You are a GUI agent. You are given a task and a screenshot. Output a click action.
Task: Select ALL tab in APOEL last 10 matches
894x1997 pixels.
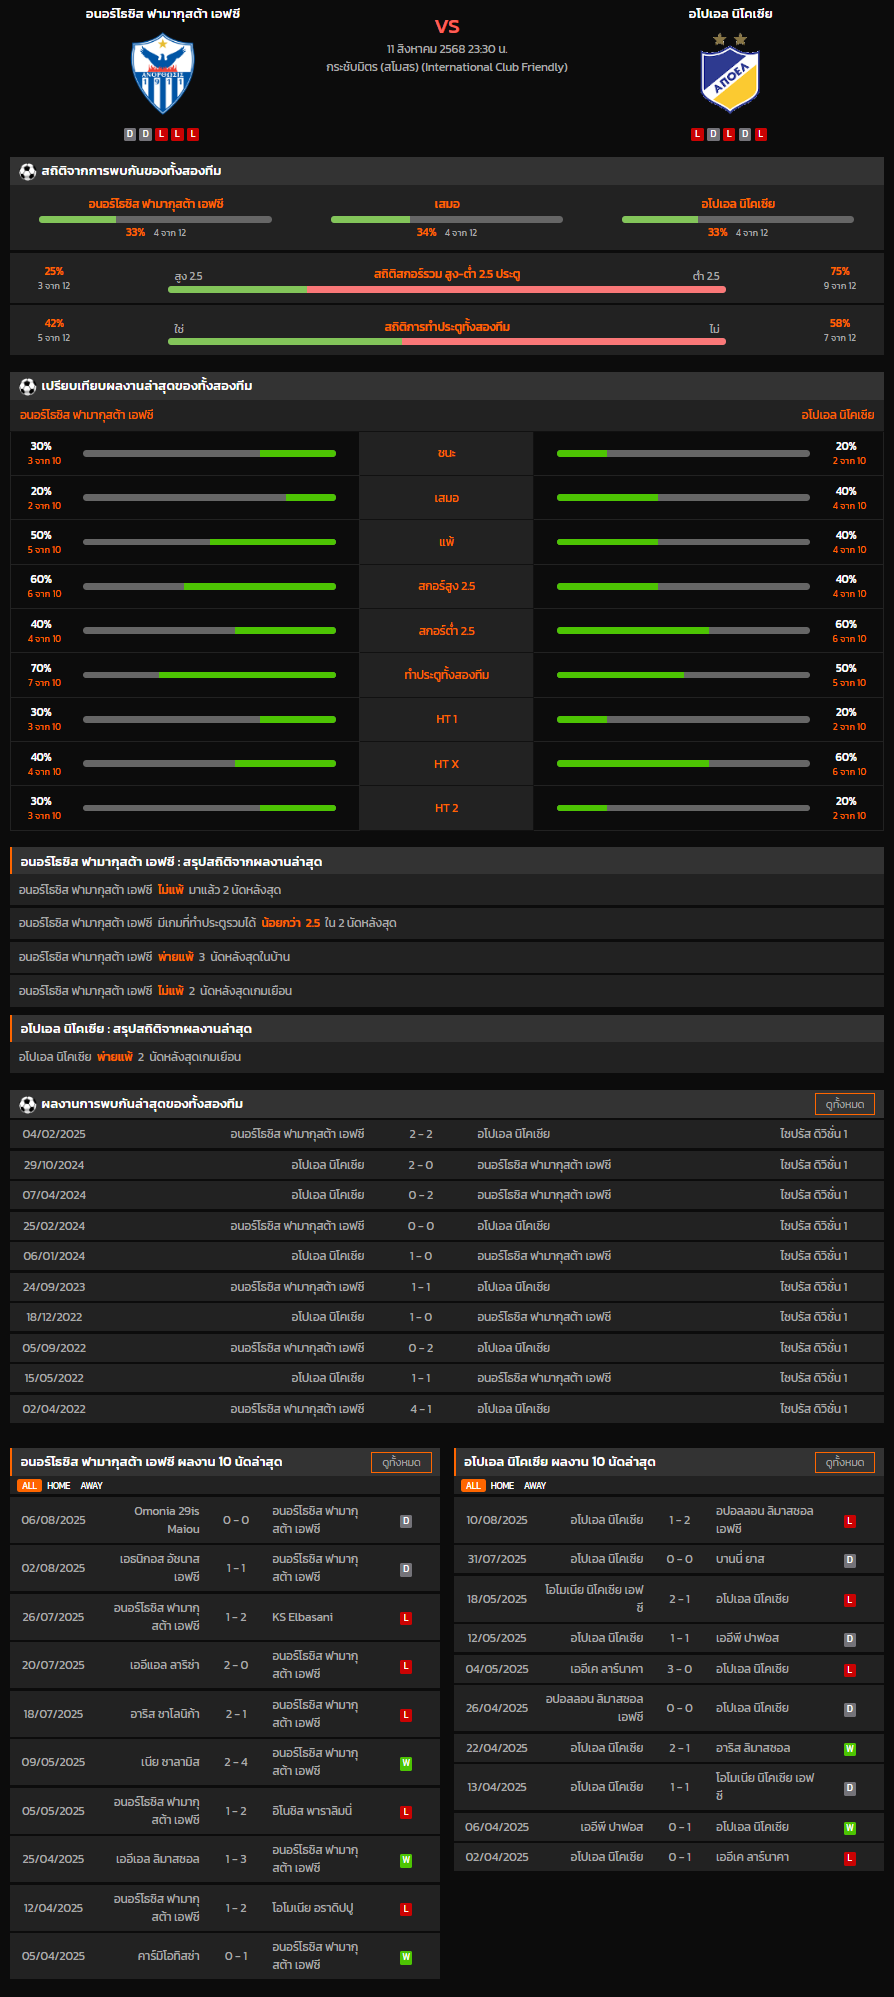click(x=473, y=1486)
